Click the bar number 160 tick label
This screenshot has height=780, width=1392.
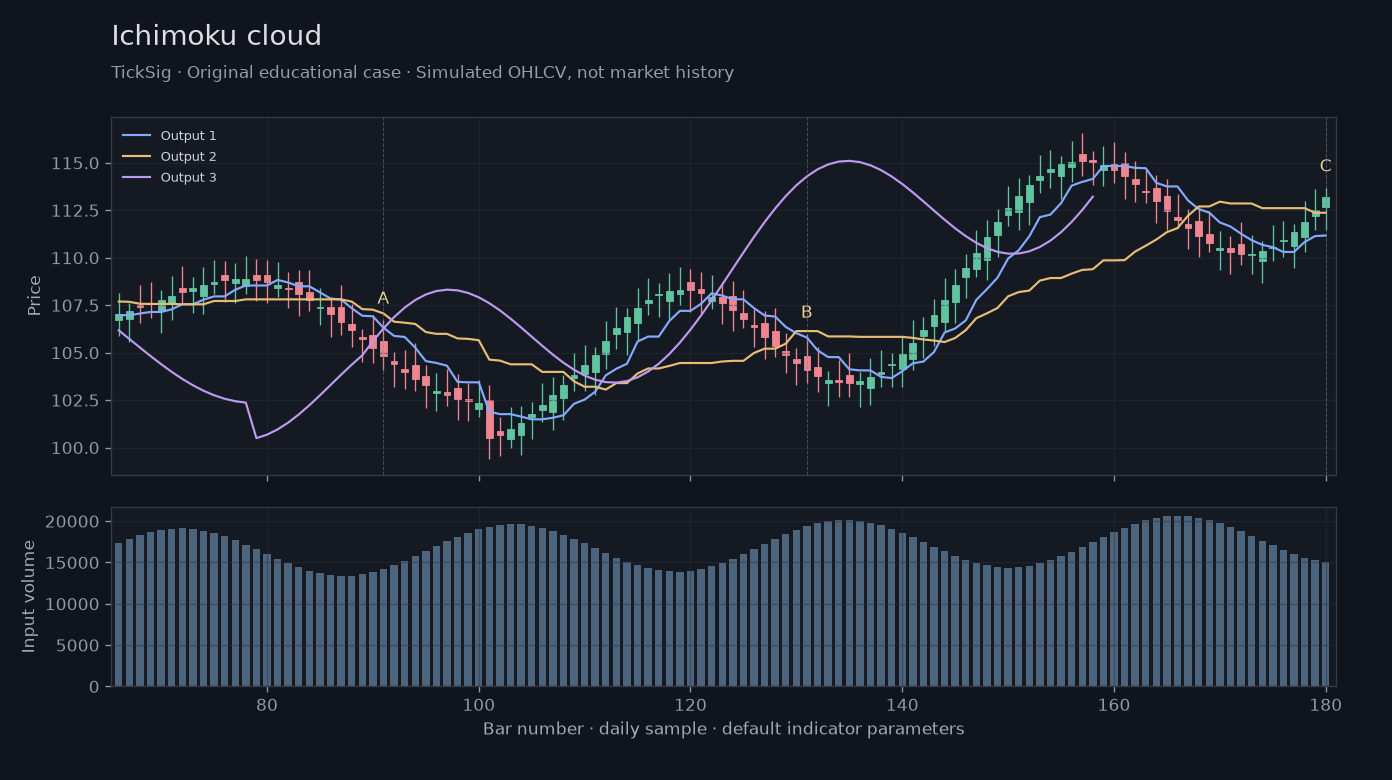pos(1114,704)
